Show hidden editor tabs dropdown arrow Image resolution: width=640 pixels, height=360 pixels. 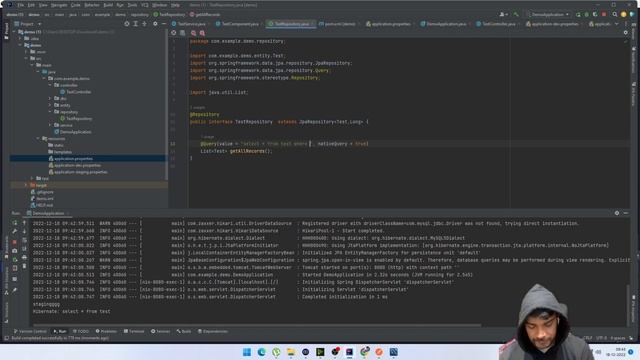(x=616, y=24)
